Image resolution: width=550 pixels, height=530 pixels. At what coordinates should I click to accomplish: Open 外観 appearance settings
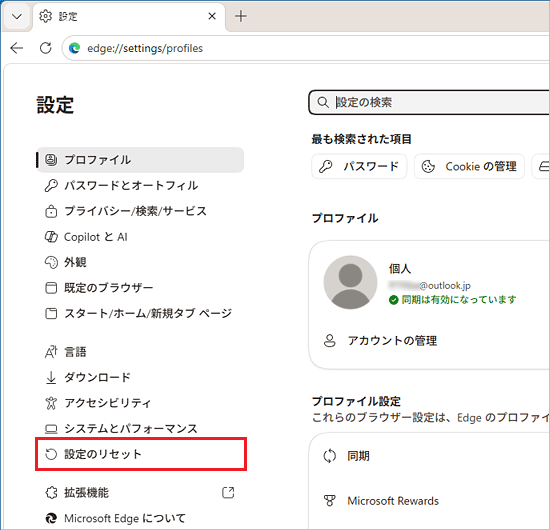tap(140, 262)
